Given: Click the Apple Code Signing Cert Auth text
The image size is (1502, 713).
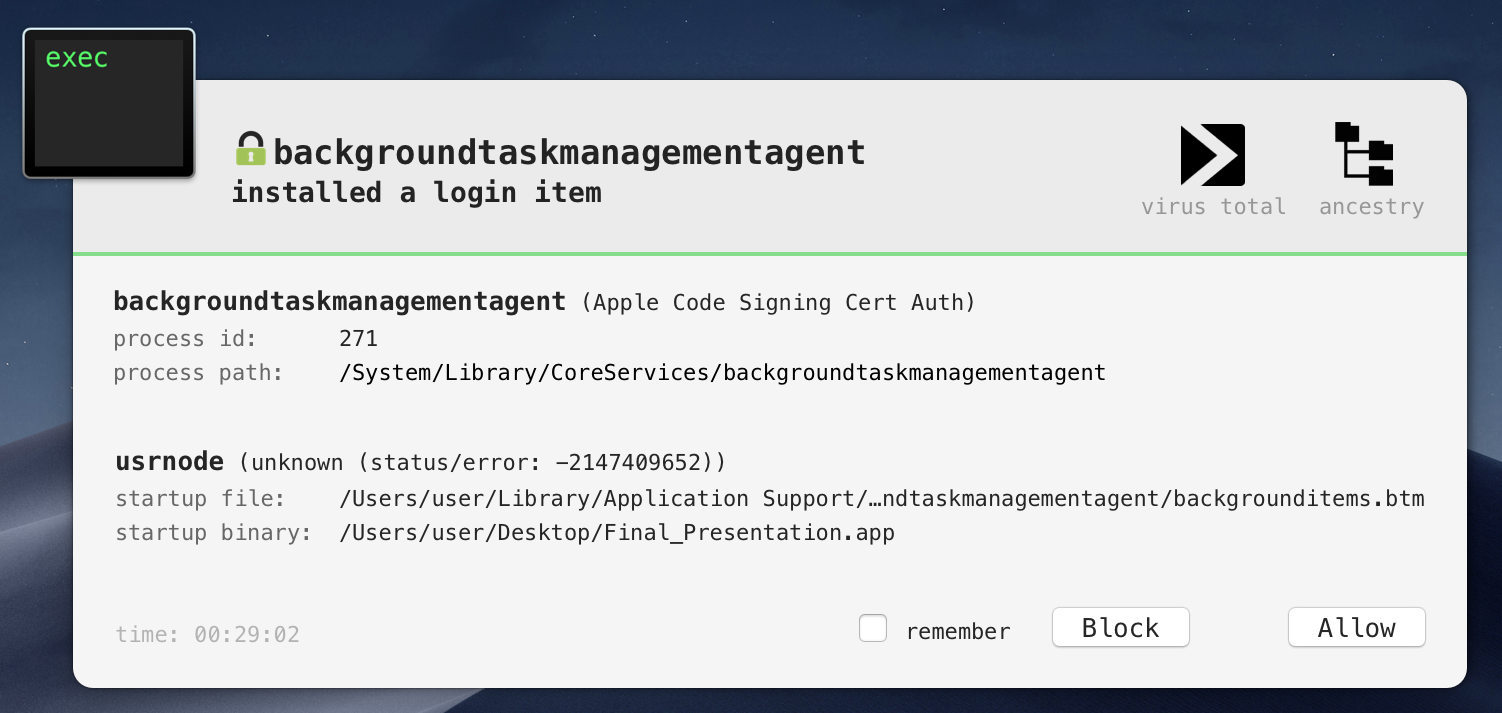Looking at the screenshot, I should (x=778, y=302).
